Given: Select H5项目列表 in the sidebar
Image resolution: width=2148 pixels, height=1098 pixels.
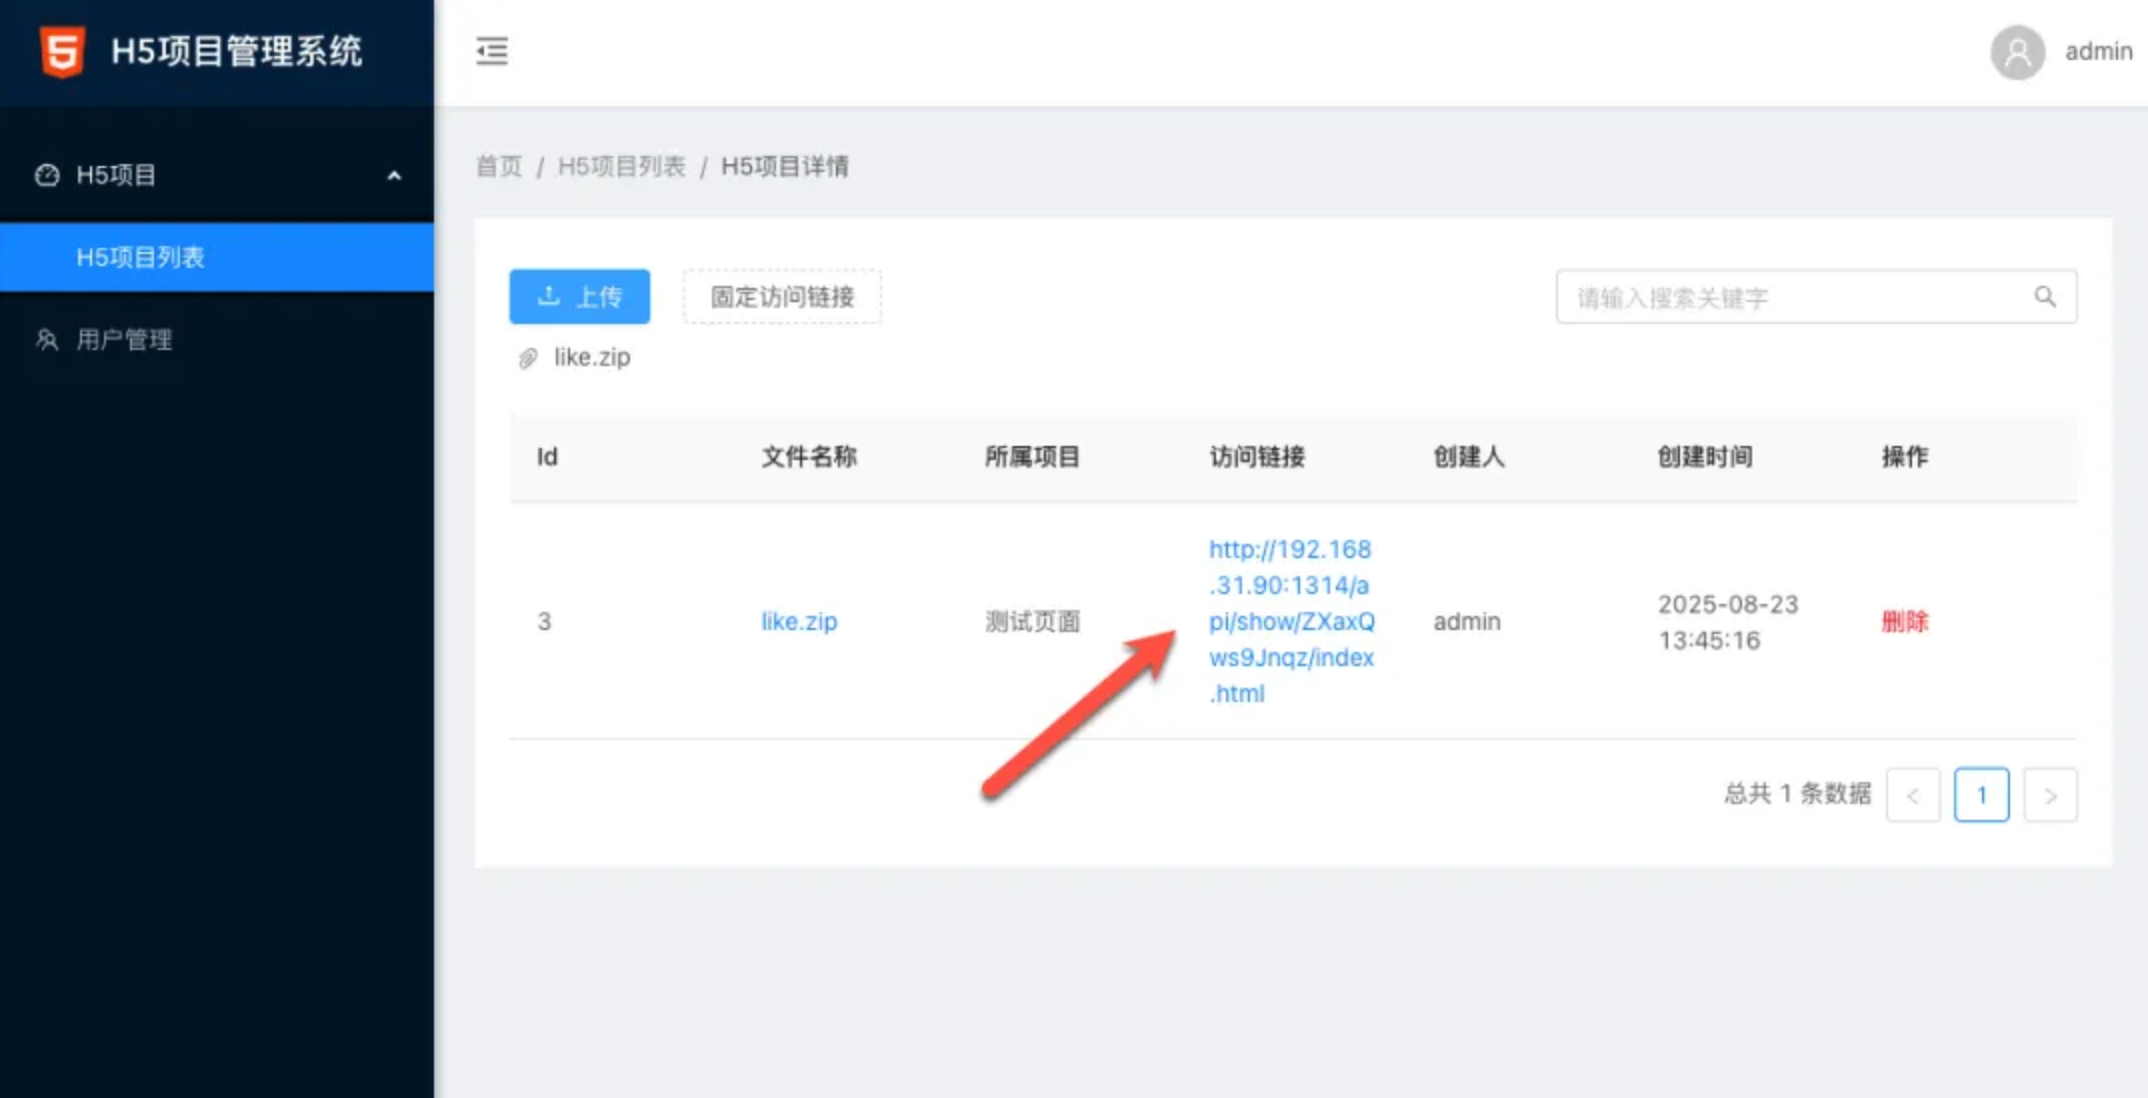Looking at the screenshot, I should [x=140, y=258].
